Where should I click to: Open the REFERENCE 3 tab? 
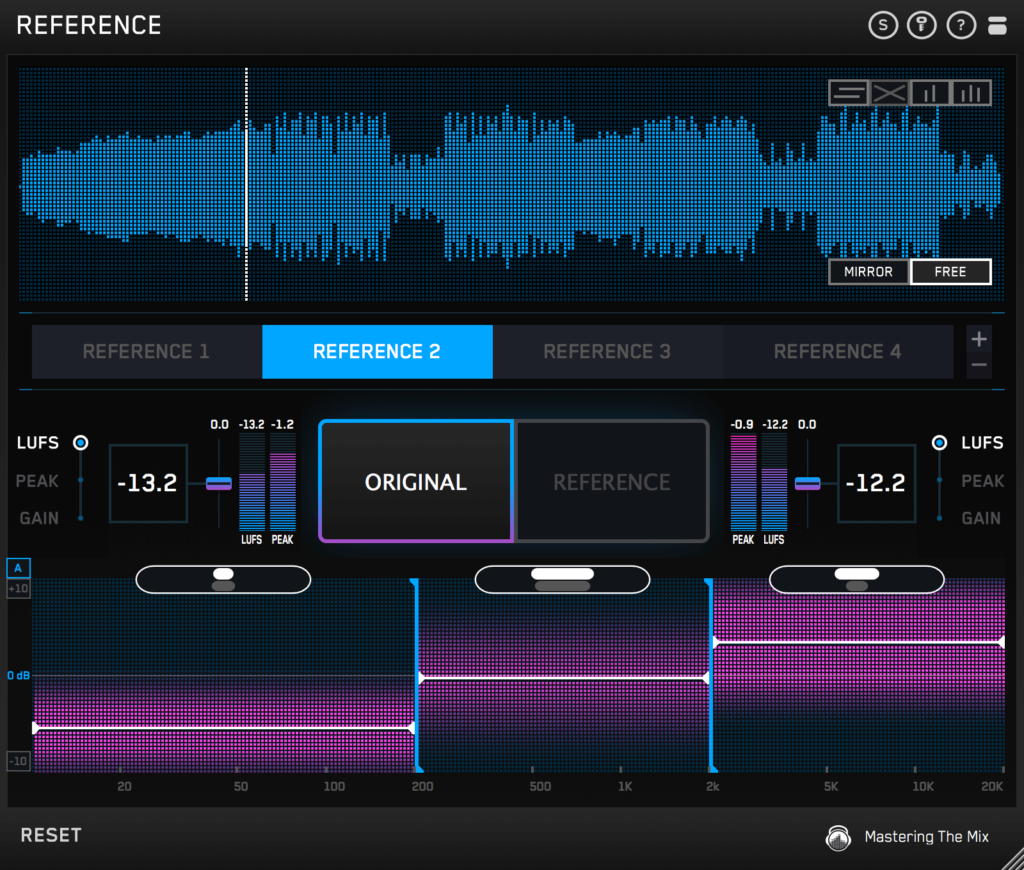point(606,351)
